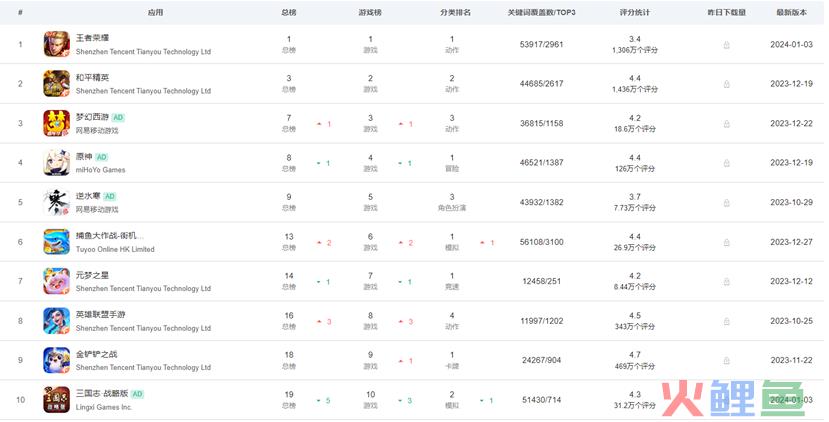Image resolution: width=829 pixels, height=422 pixels.
Task: Sort by the 总榜 column header
Action: pyautogui.click(x=289, y=12)
